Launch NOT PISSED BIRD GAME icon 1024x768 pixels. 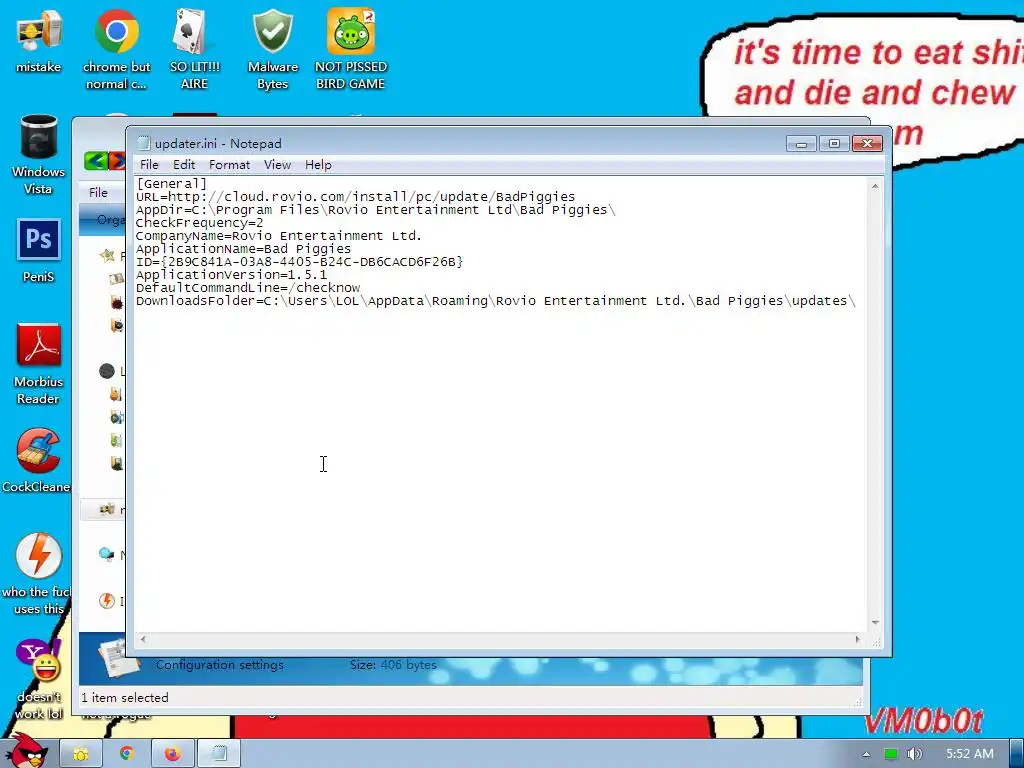coord(351,49)
